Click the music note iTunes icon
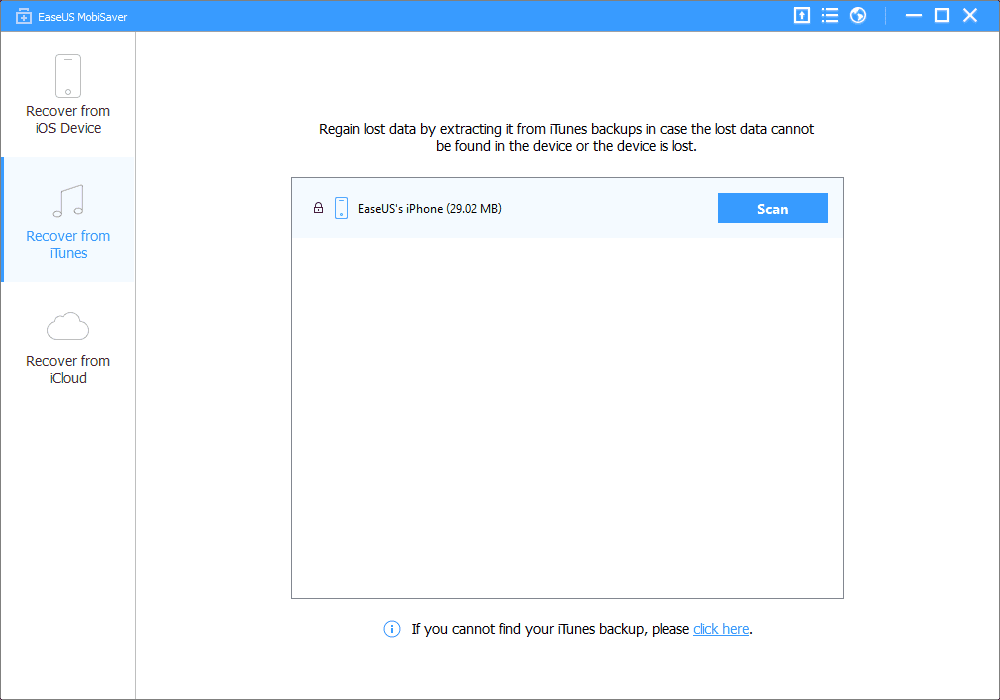 [x=68, y=201]
